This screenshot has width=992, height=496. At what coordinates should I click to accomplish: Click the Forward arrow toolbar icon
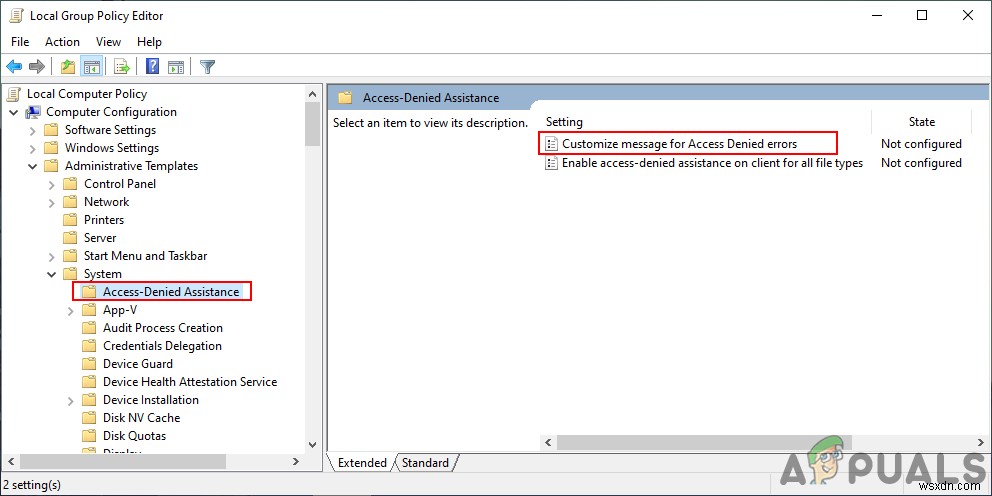tap(37, 66)
